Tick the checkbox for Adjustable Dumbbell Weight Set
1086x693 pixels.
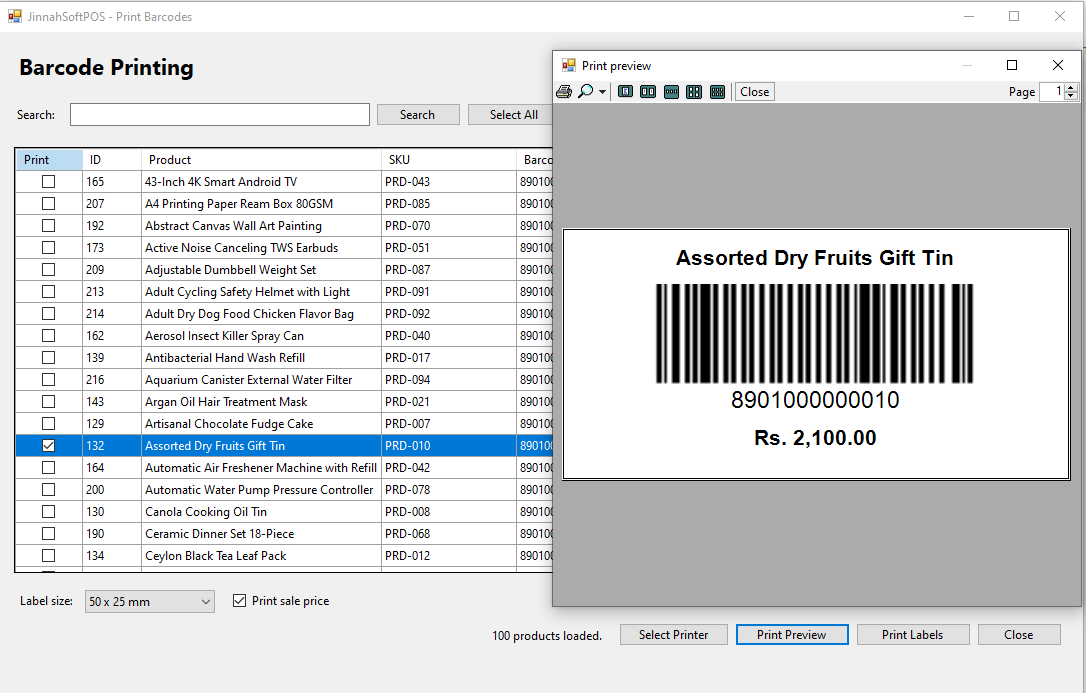point(48,269)
